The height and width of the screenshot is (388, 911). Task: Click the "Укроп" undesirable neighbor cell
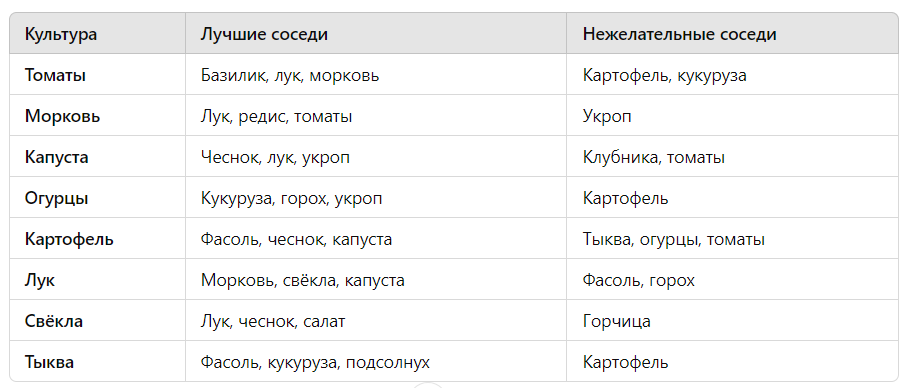607,116
